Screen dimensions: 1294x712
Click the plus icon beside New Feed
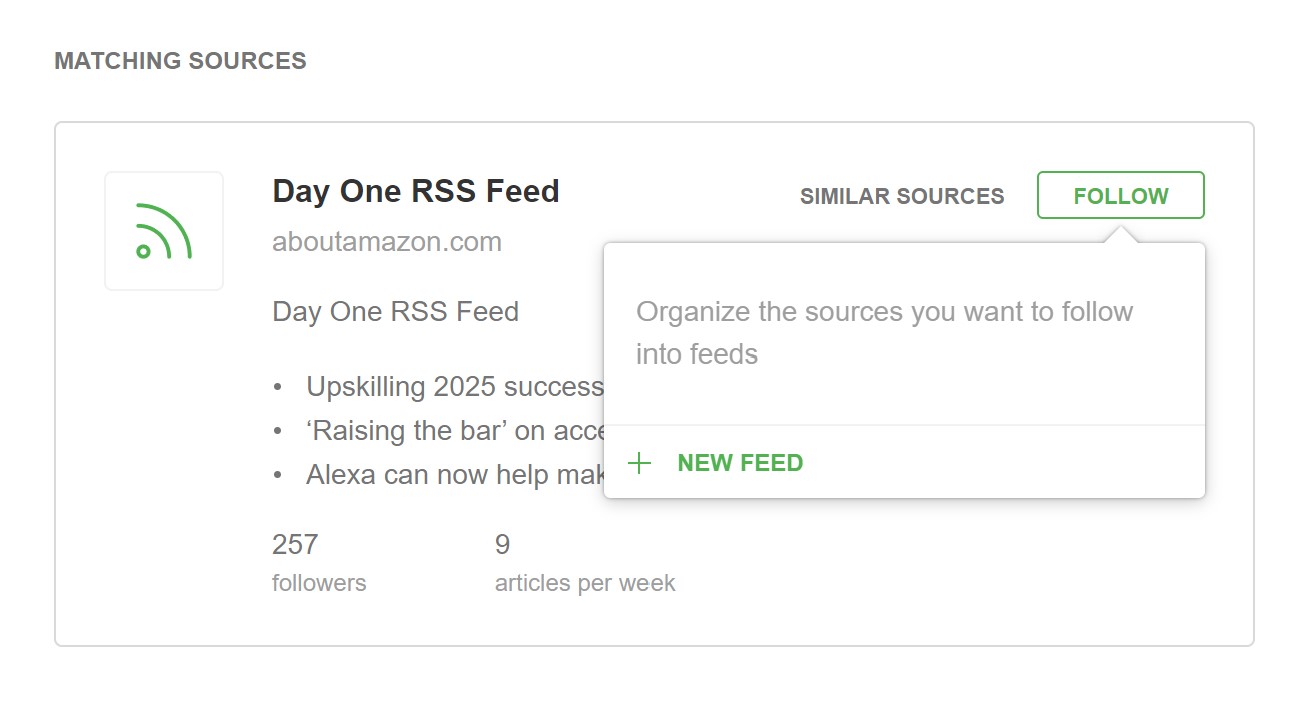click(x=639, y=463)
